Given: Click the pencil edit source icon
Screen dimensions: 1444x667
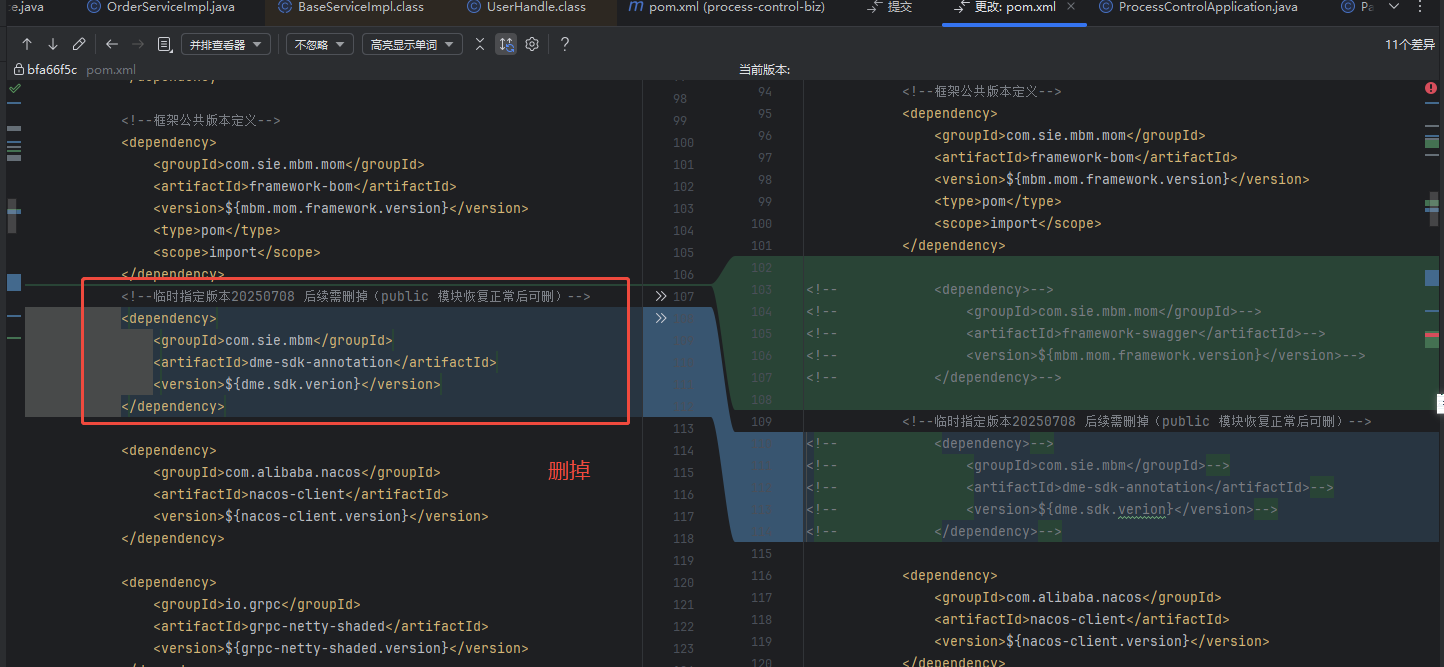Looking at the screenshot, I should pos(79,44).
